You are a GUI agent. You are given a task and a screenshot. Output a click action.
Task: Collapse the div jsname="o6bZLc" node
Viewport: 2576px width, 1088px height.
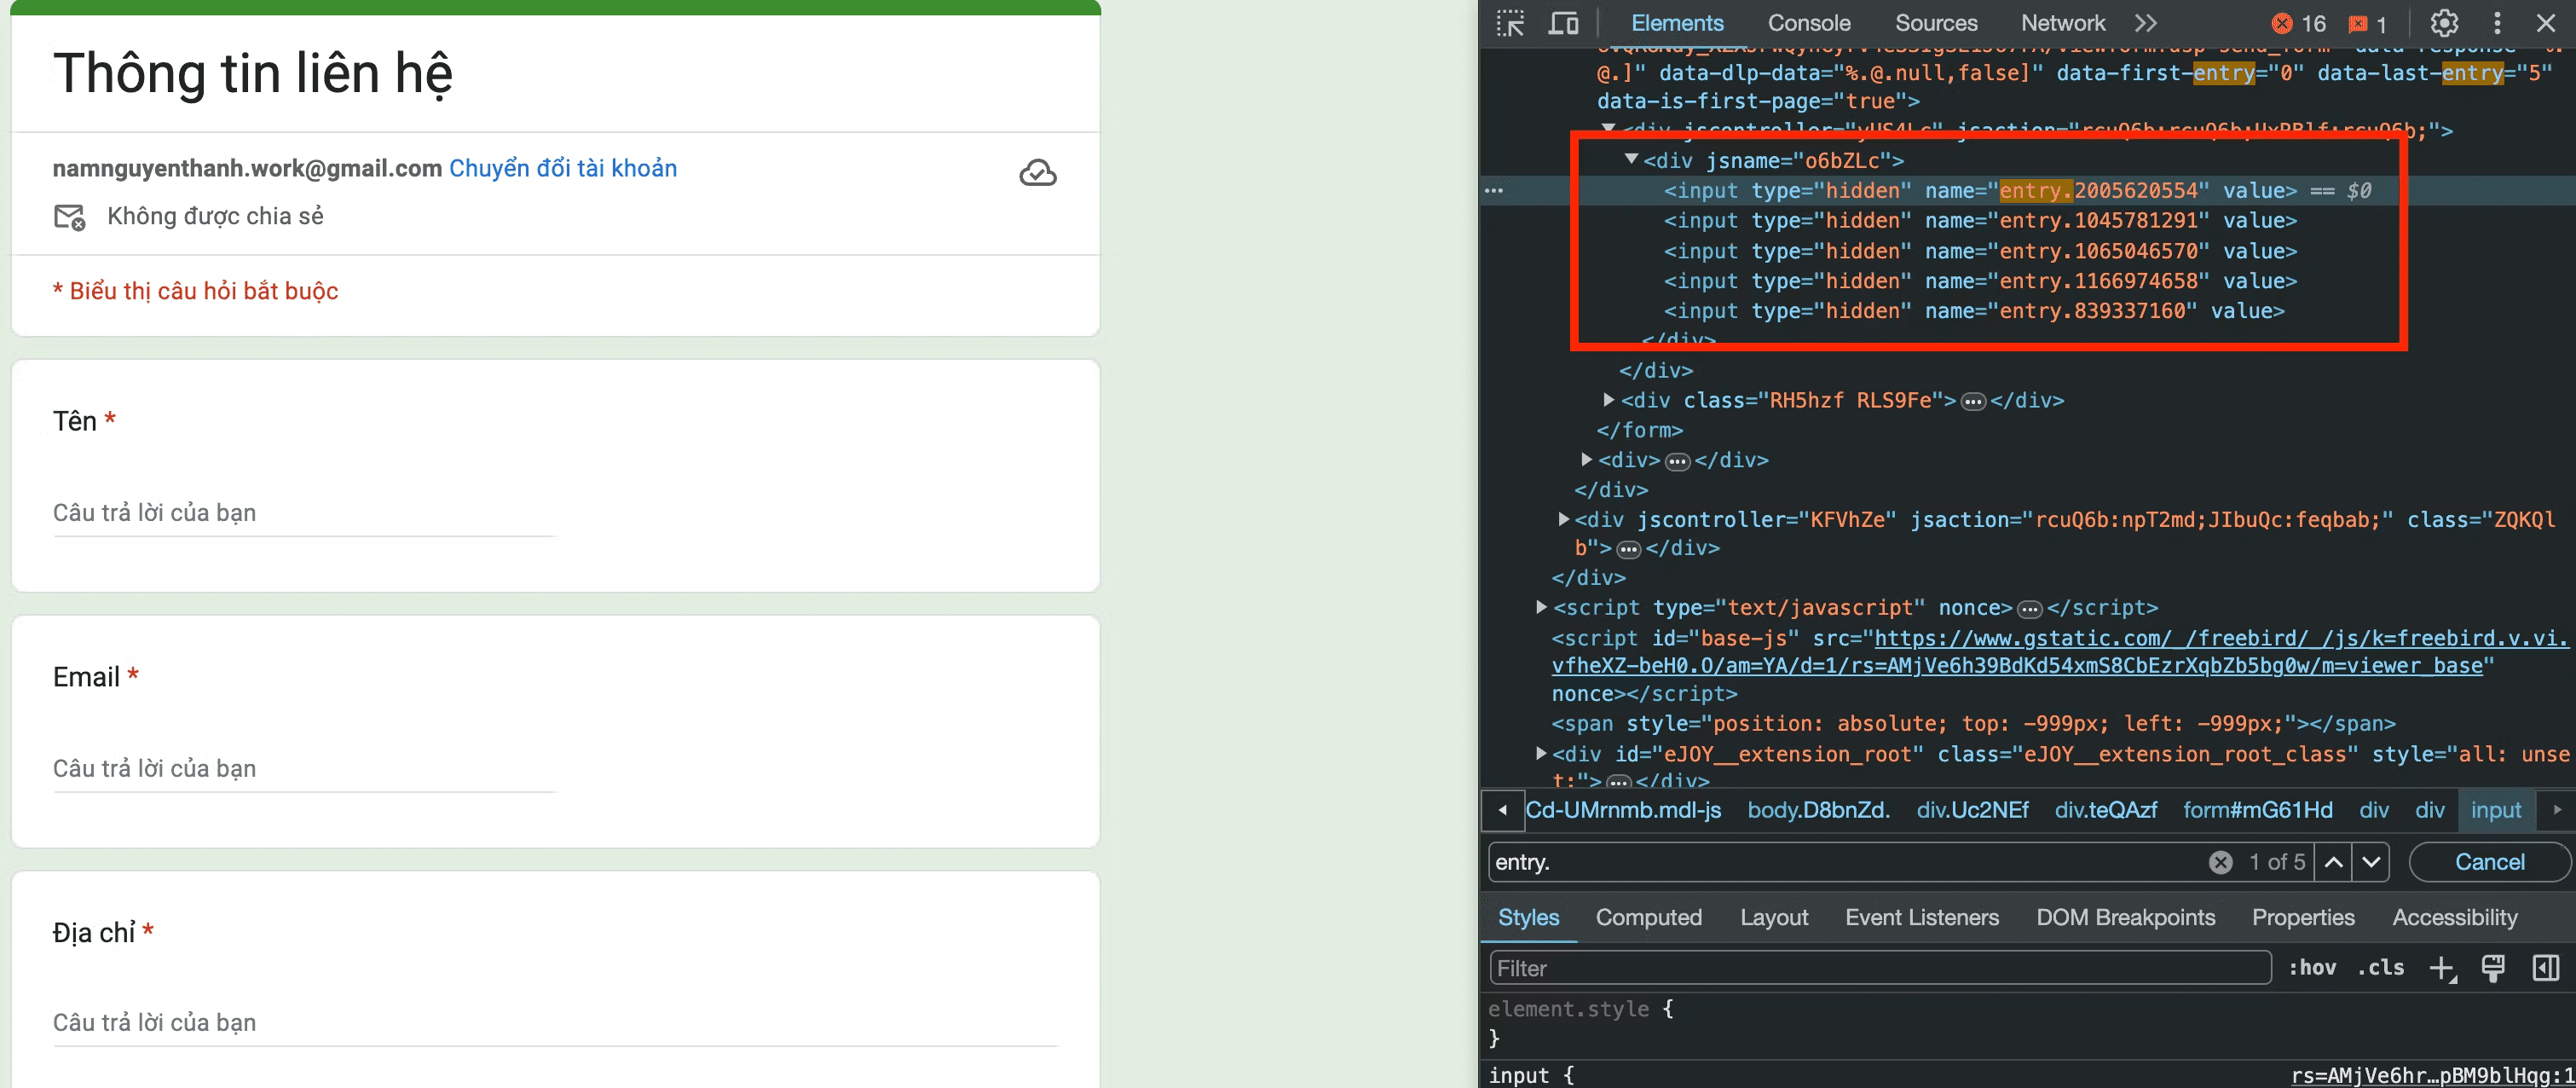click(1631, 159)
